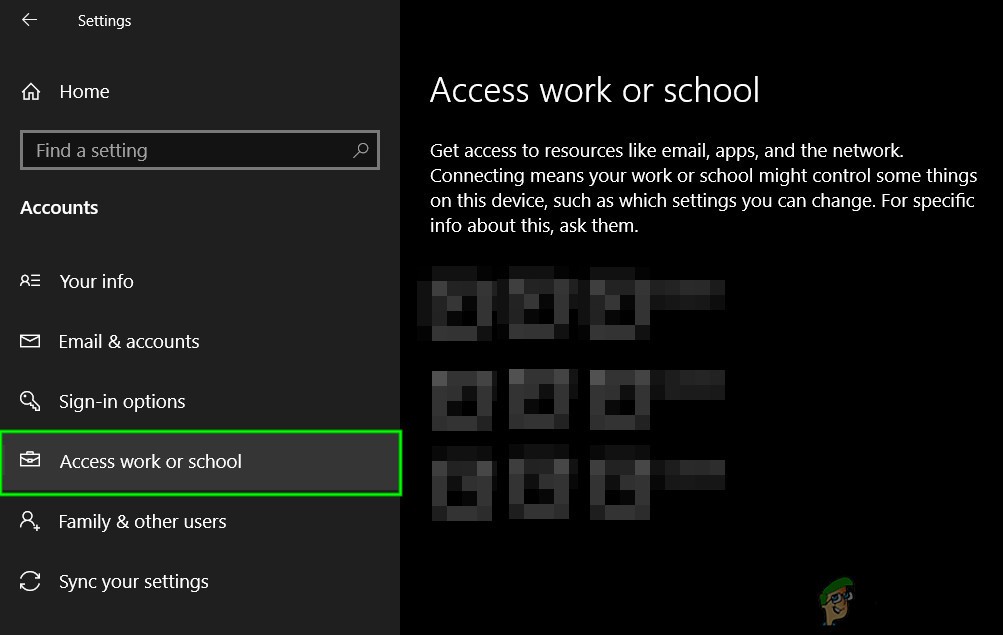Click the Home house icon
The height and width of the screenshot is (635, 1003).
click(x=31, y=91)
